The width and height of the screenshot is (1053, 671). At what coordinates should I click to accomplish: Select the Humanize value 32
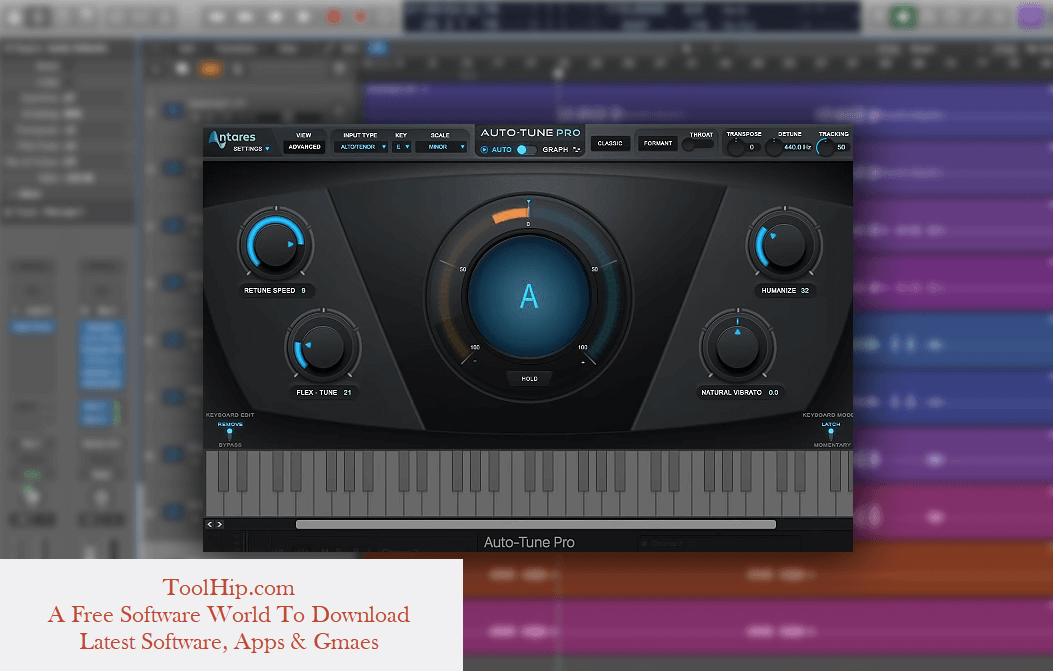point(805,290)
